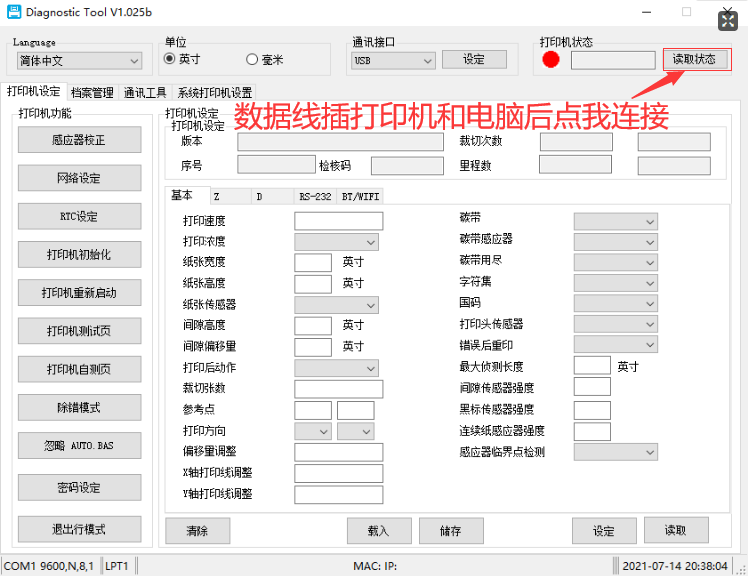This screenshot has height=576, width=749.
Task: Switch to the 打印机设定 tab
Action: [x=33, y=91]
